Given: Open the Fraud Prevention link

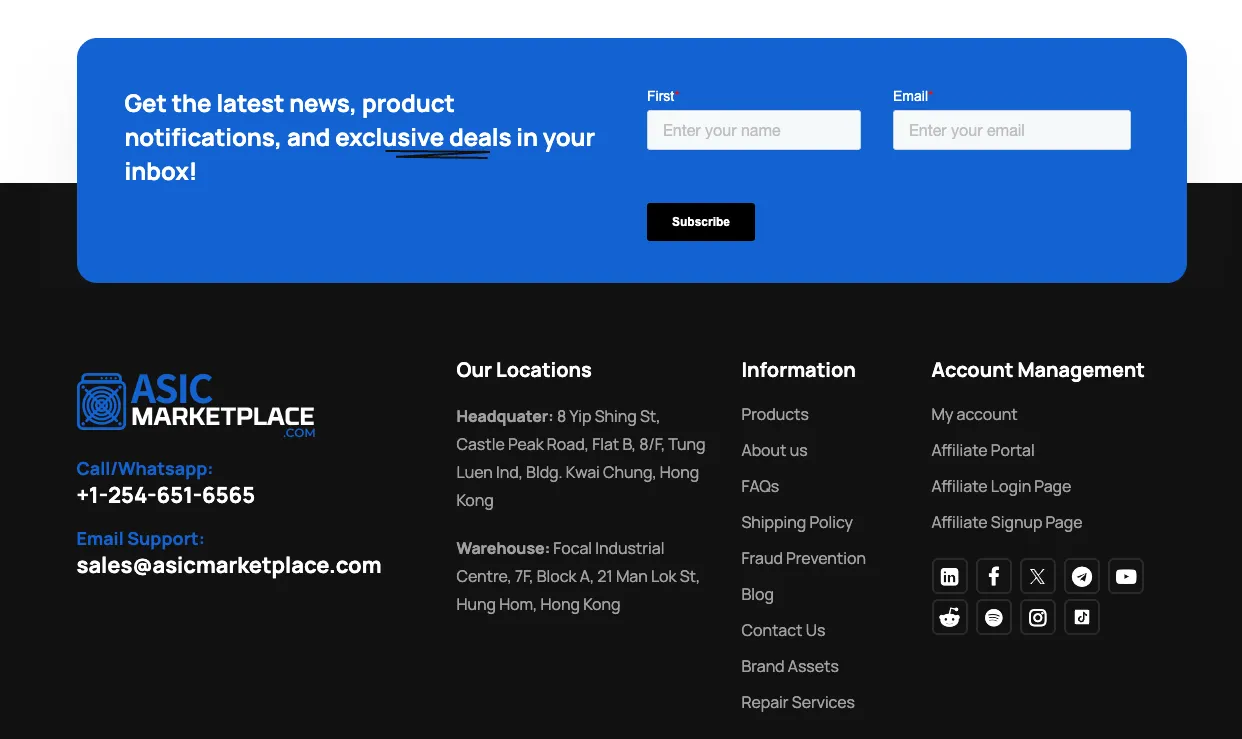Looking at the screenshot, I should [803, 558].
